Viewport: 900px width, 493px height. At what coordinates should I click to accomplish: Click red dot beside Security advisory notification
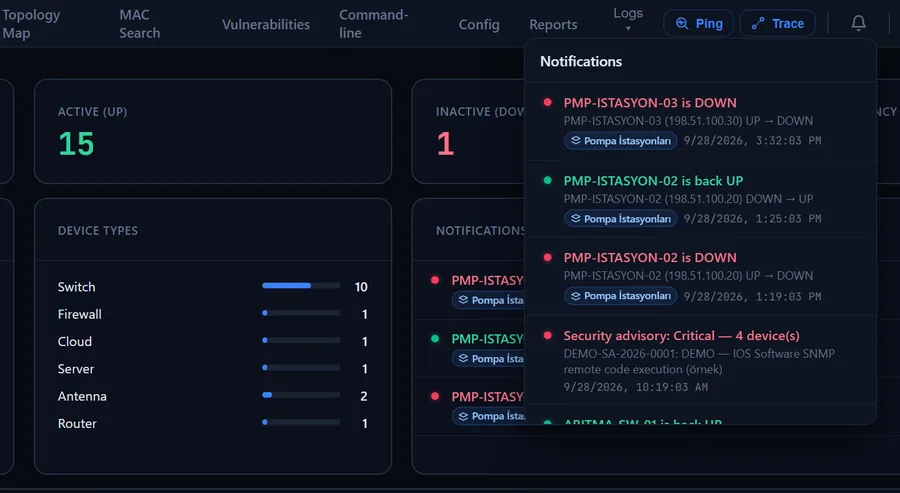548,335
